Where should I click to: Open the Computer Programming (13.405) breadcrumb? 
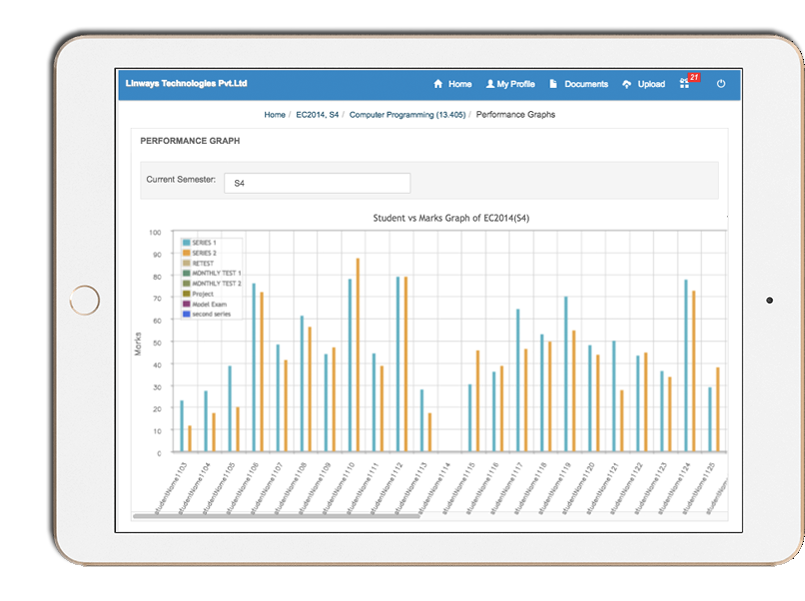[408, 114]
